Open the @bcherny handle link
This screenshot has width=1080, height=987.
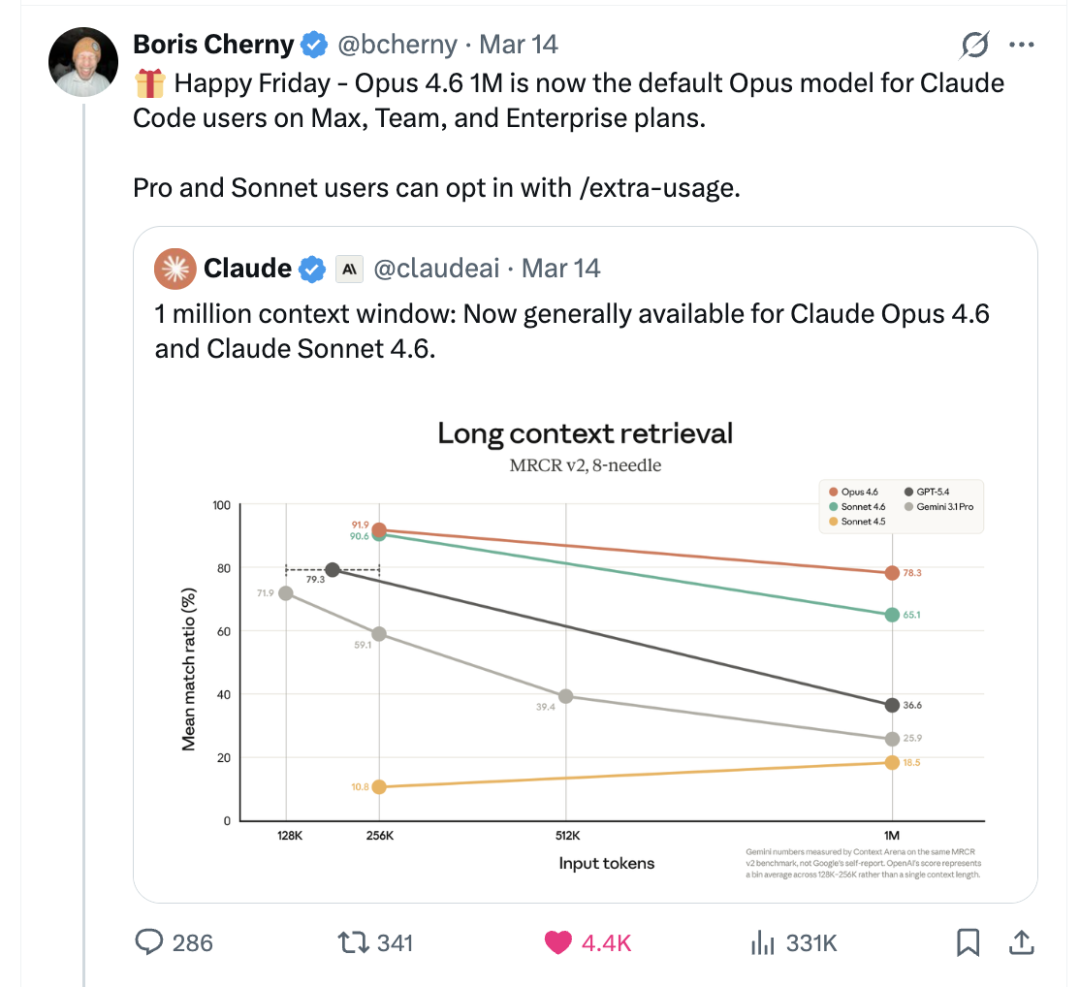click(x=395, y=45)
